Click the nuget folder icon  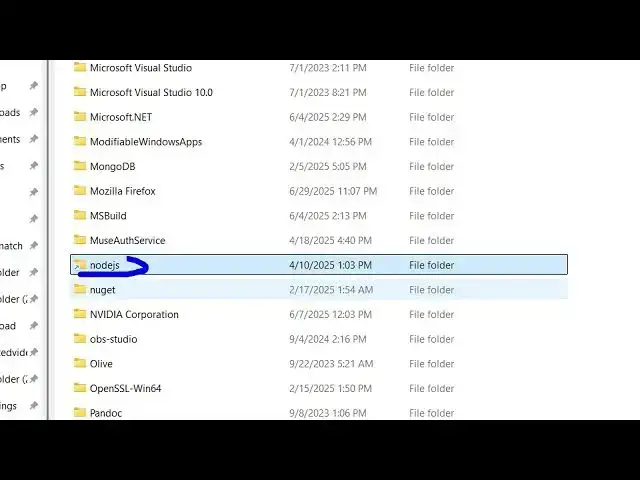click(x=80, y=289)
